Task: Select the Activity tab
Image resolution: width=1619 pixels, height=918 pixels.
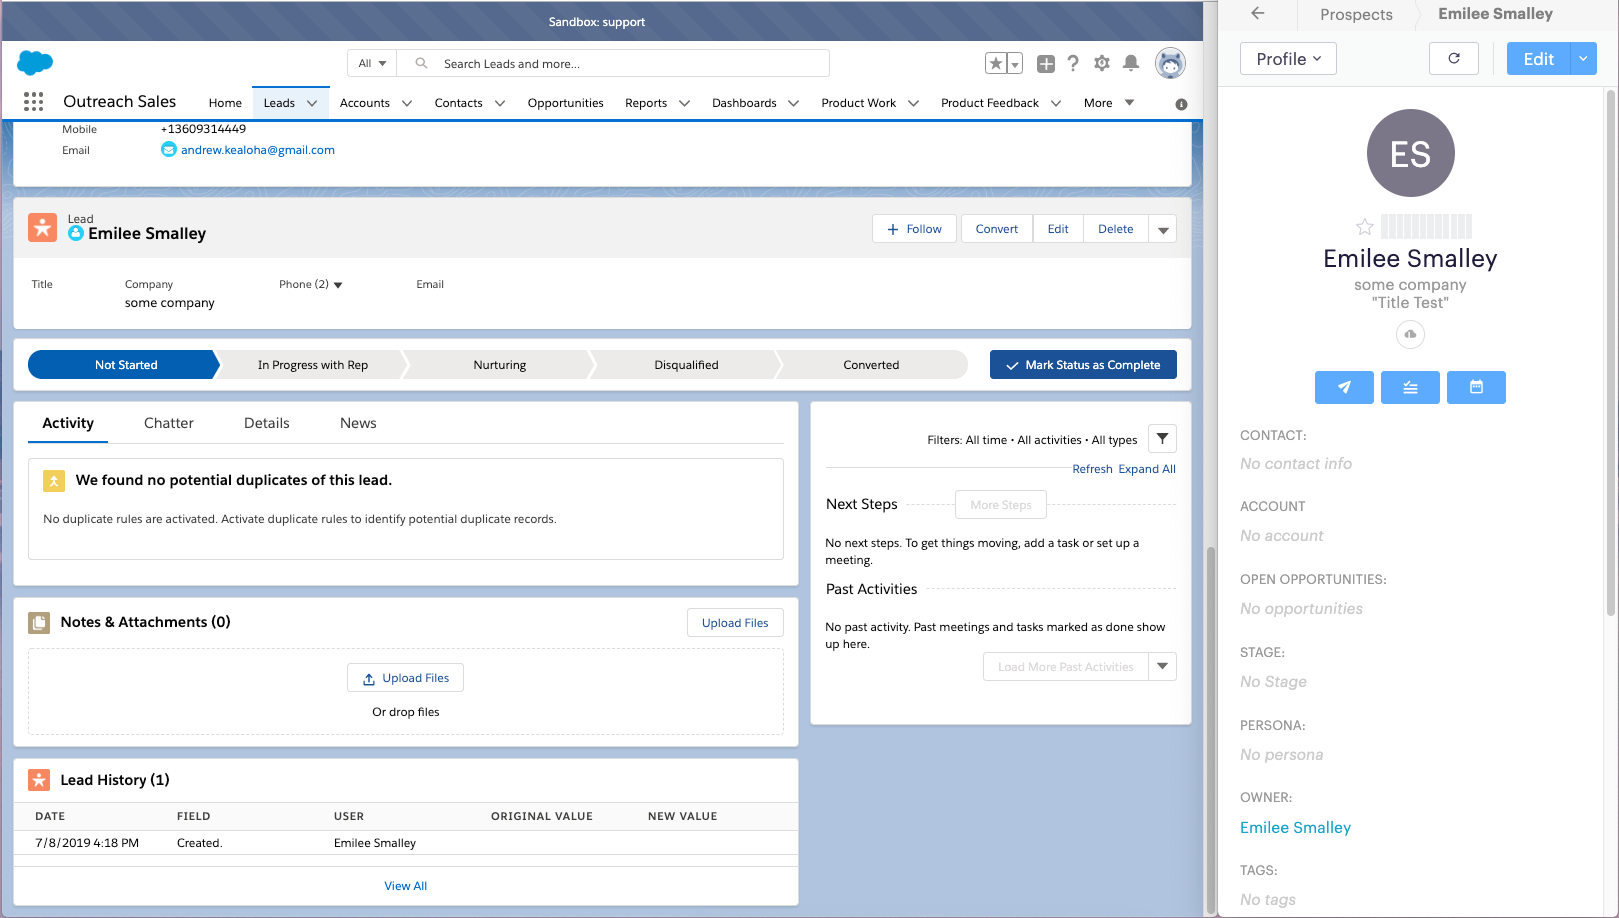Action: [x=68, y=423]
